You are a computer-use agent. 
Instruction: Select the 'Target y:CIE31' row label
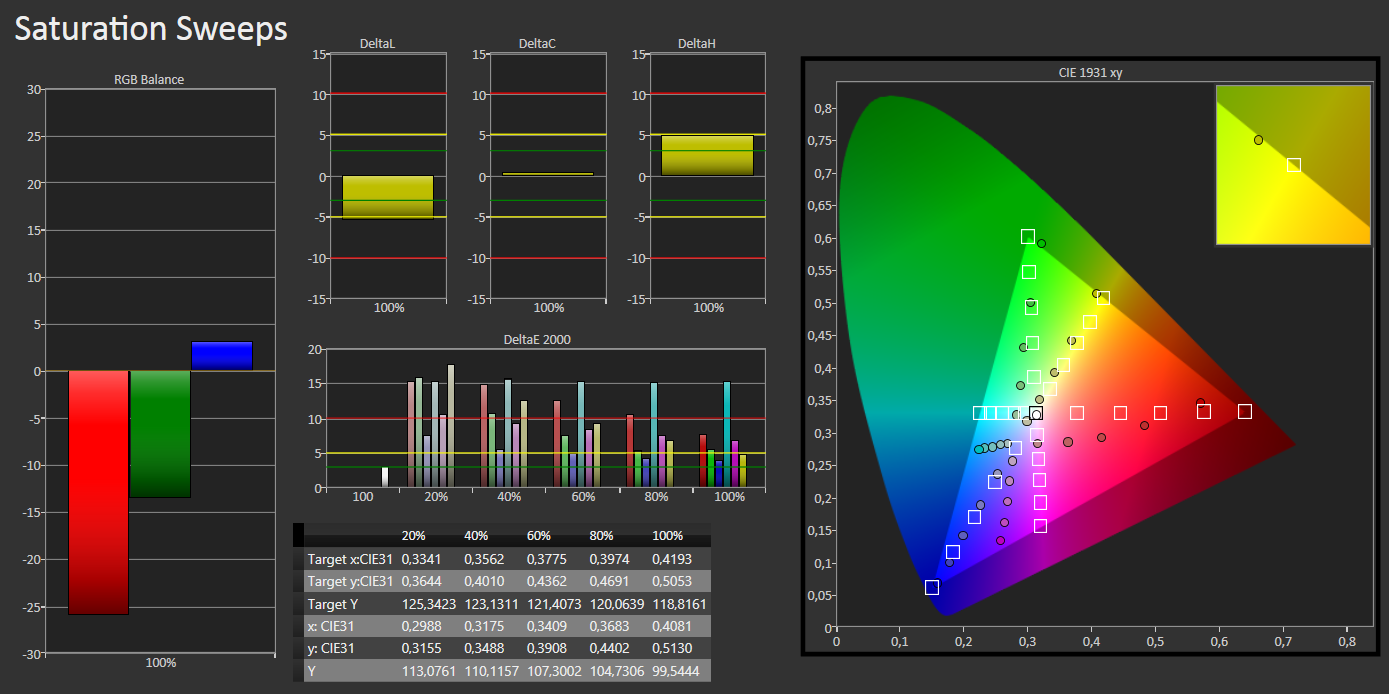350,581
